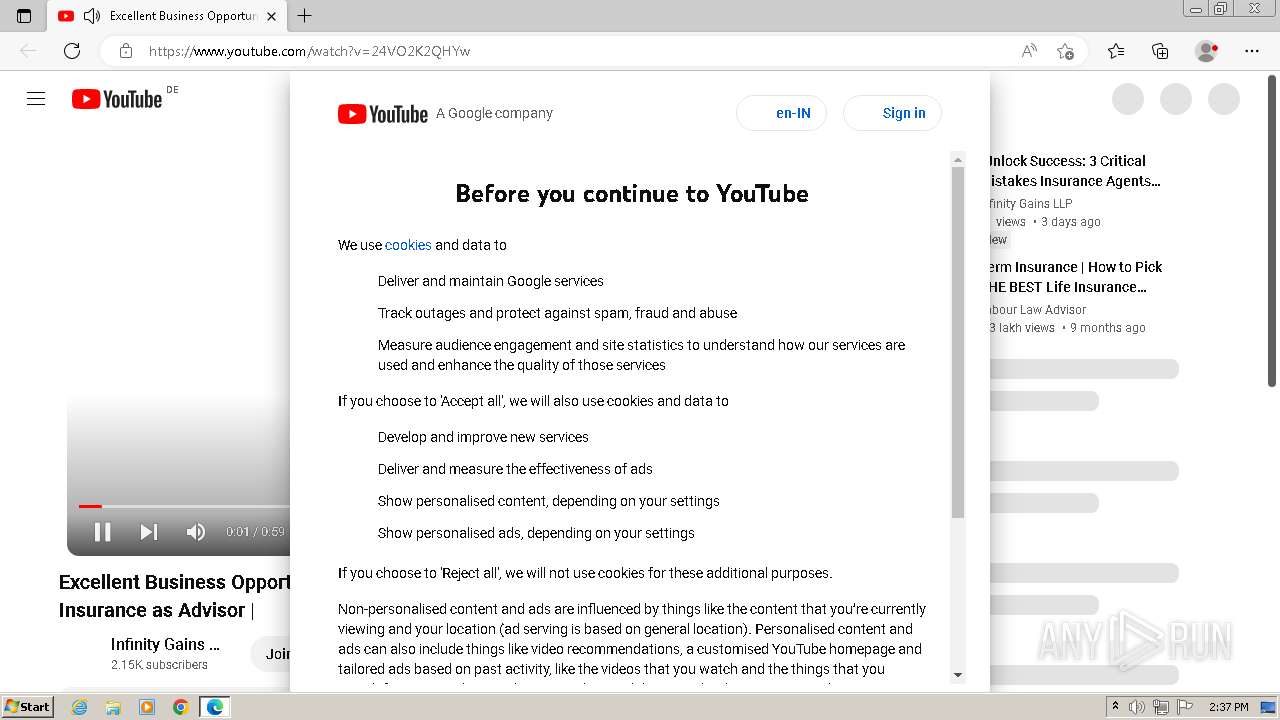Launch Internet Explorer from taskbar
The width and height of the screenshot is (1280, 720).
point(80,707)
